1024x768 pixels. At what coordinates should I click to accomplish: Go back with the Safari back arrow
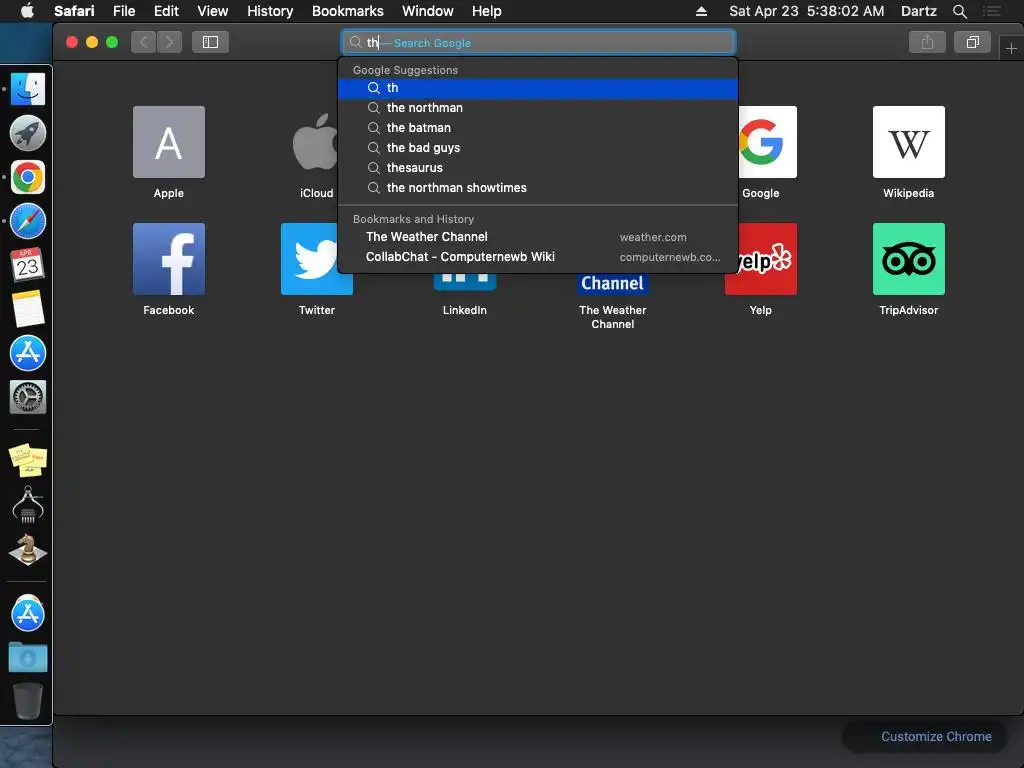pos(144,42)
